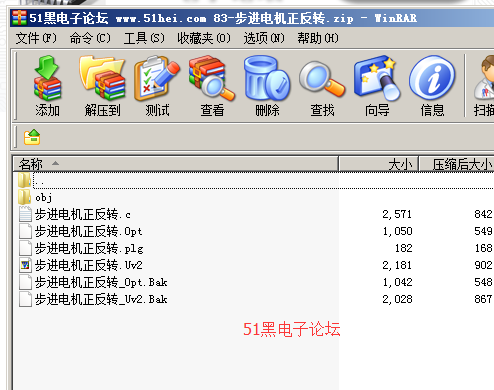The image size is (494, 390).
Task: Click the 步进电机正反转.plg file icon
Action: click(25, 248)
